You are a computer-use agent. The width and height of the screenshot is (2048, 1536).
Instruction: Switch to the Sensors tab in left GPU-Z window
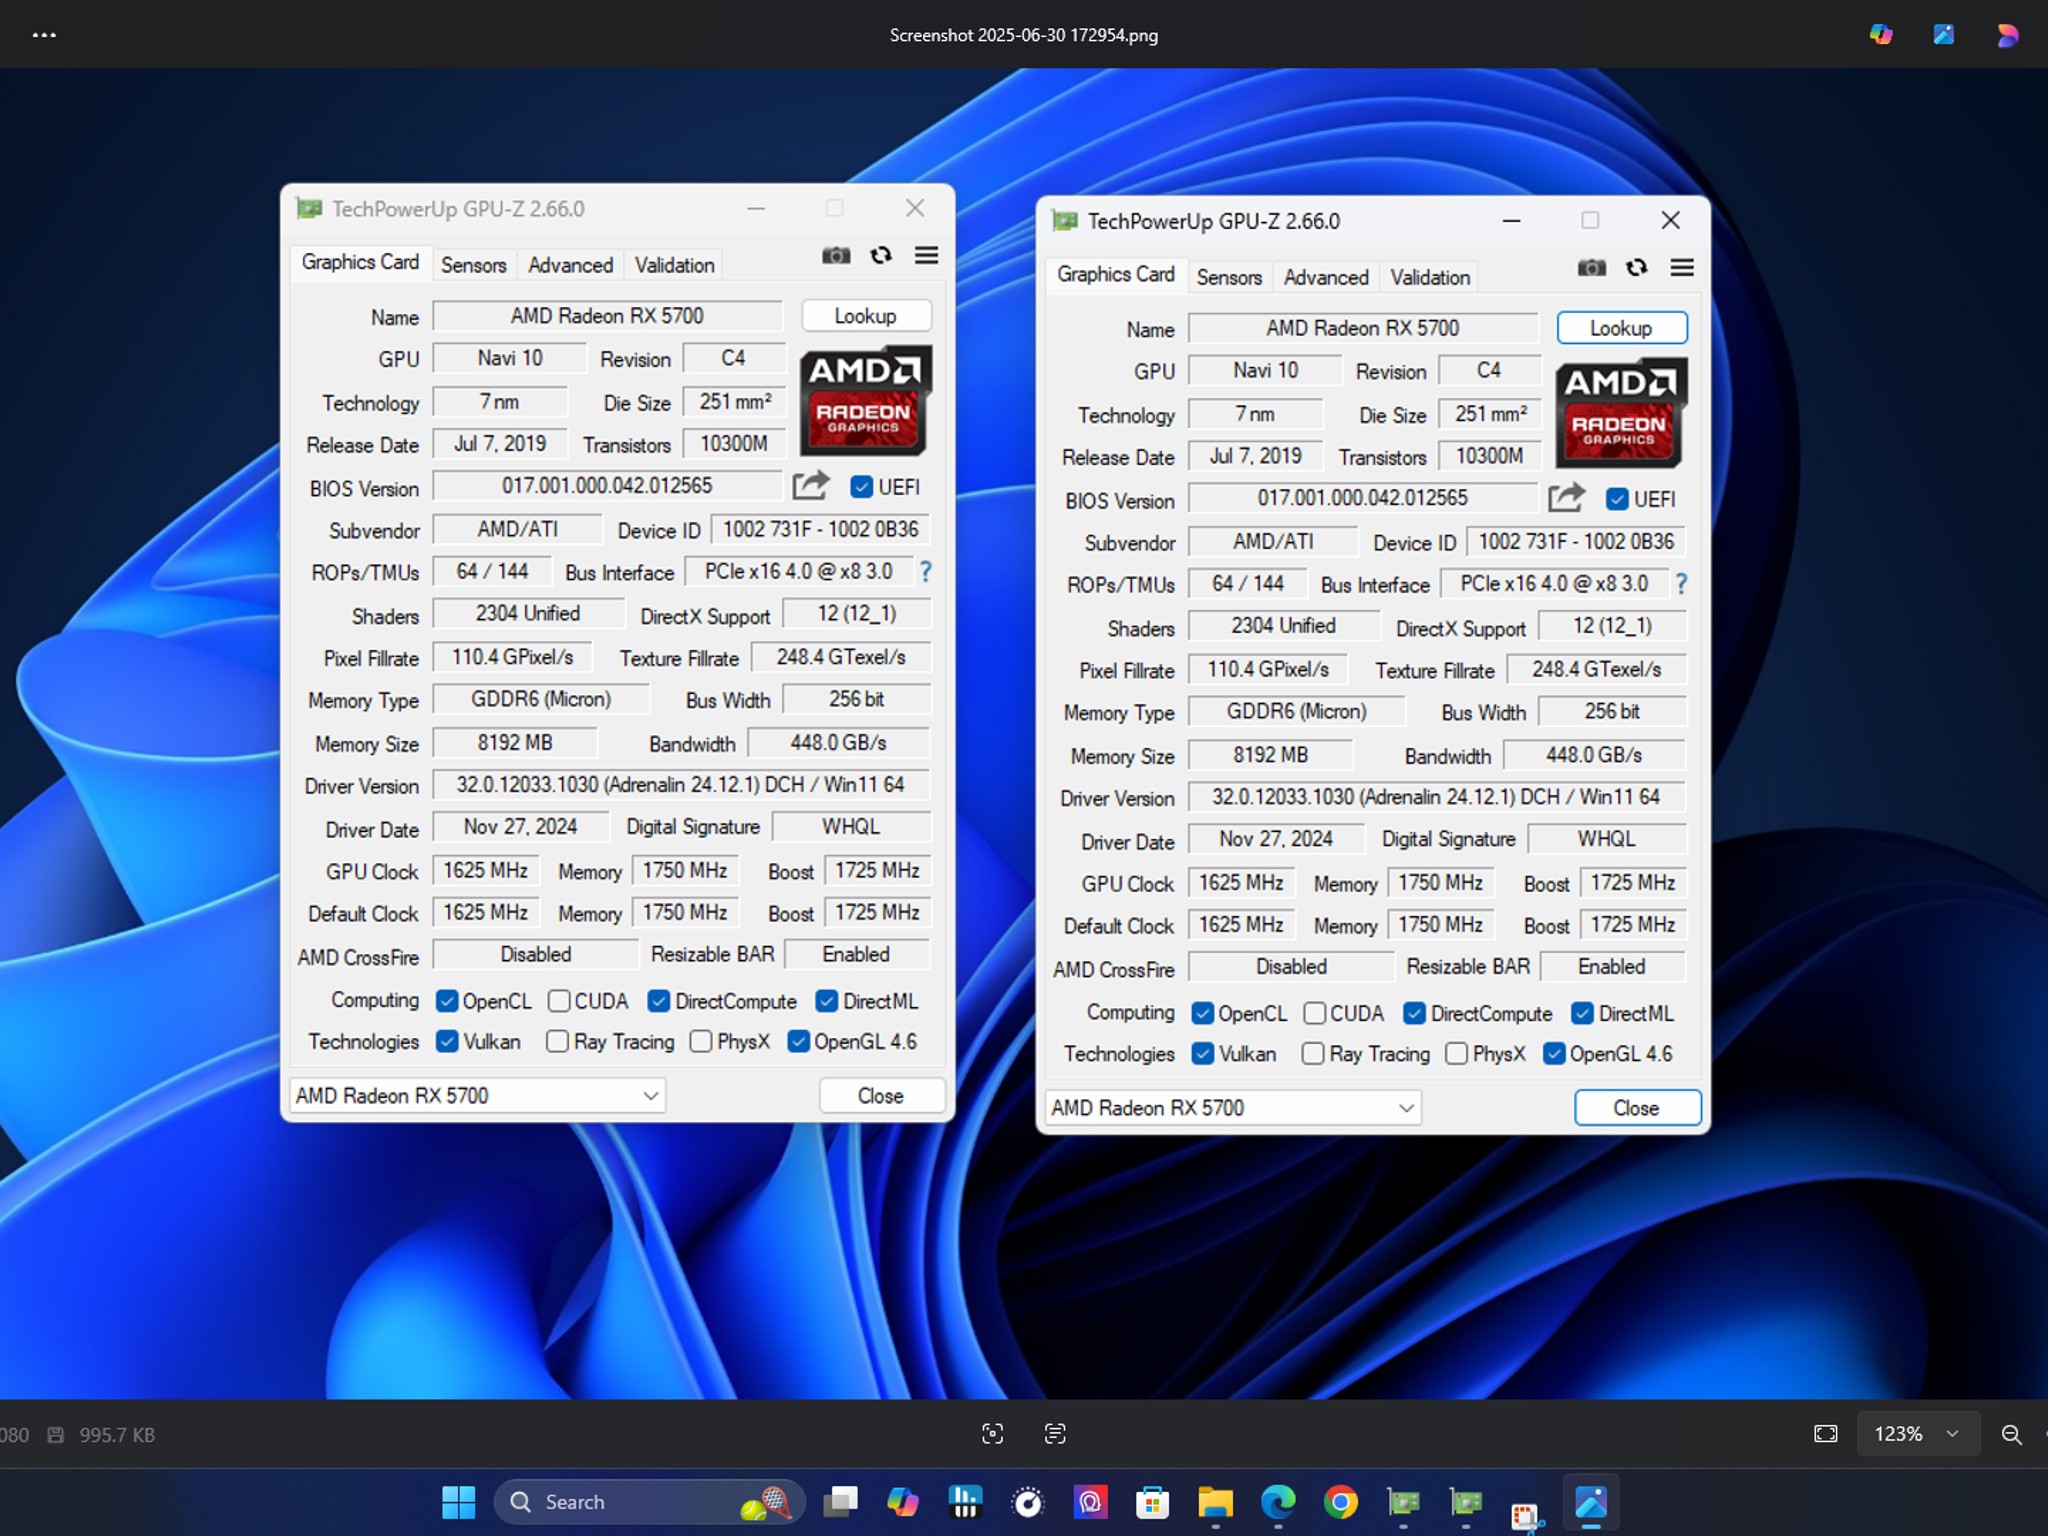point(473,265)
